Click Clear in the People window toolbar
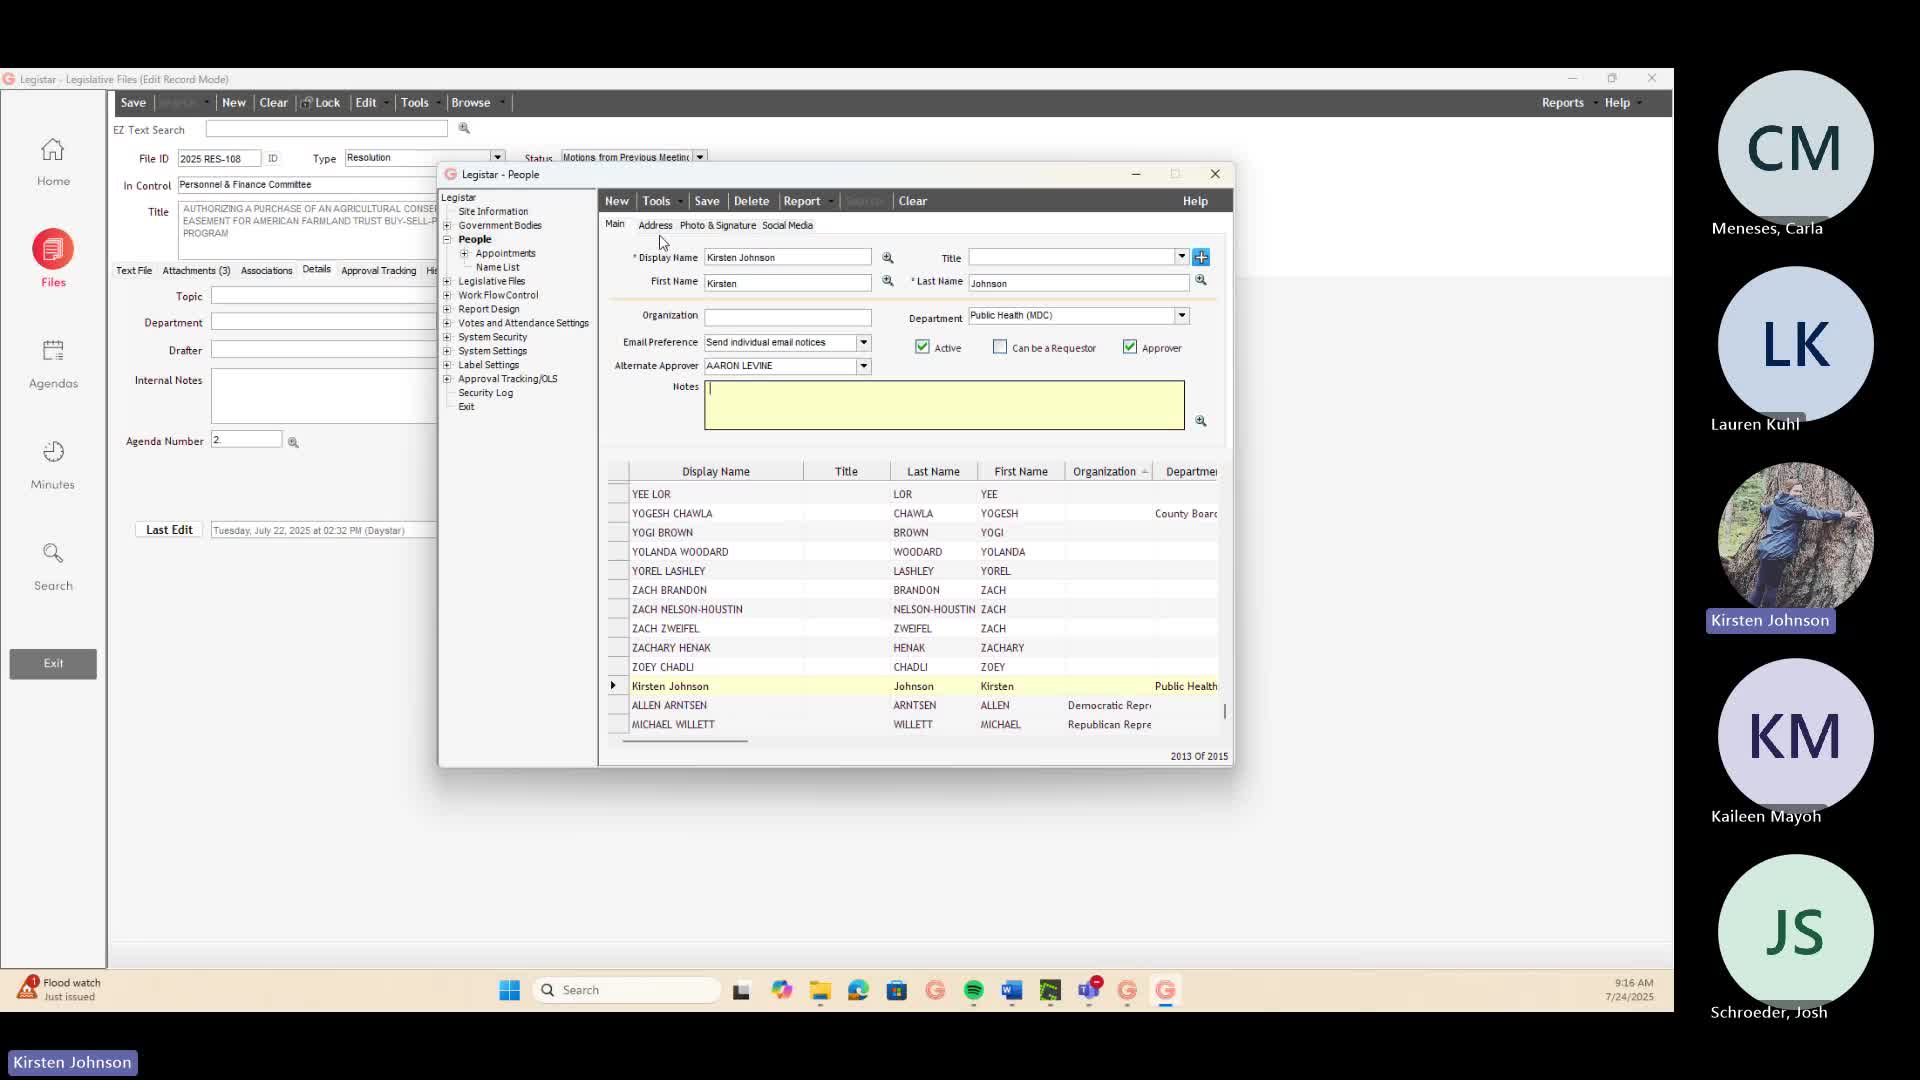Viewport: 1920px width, 1080px height. click(x=913, y=201)
